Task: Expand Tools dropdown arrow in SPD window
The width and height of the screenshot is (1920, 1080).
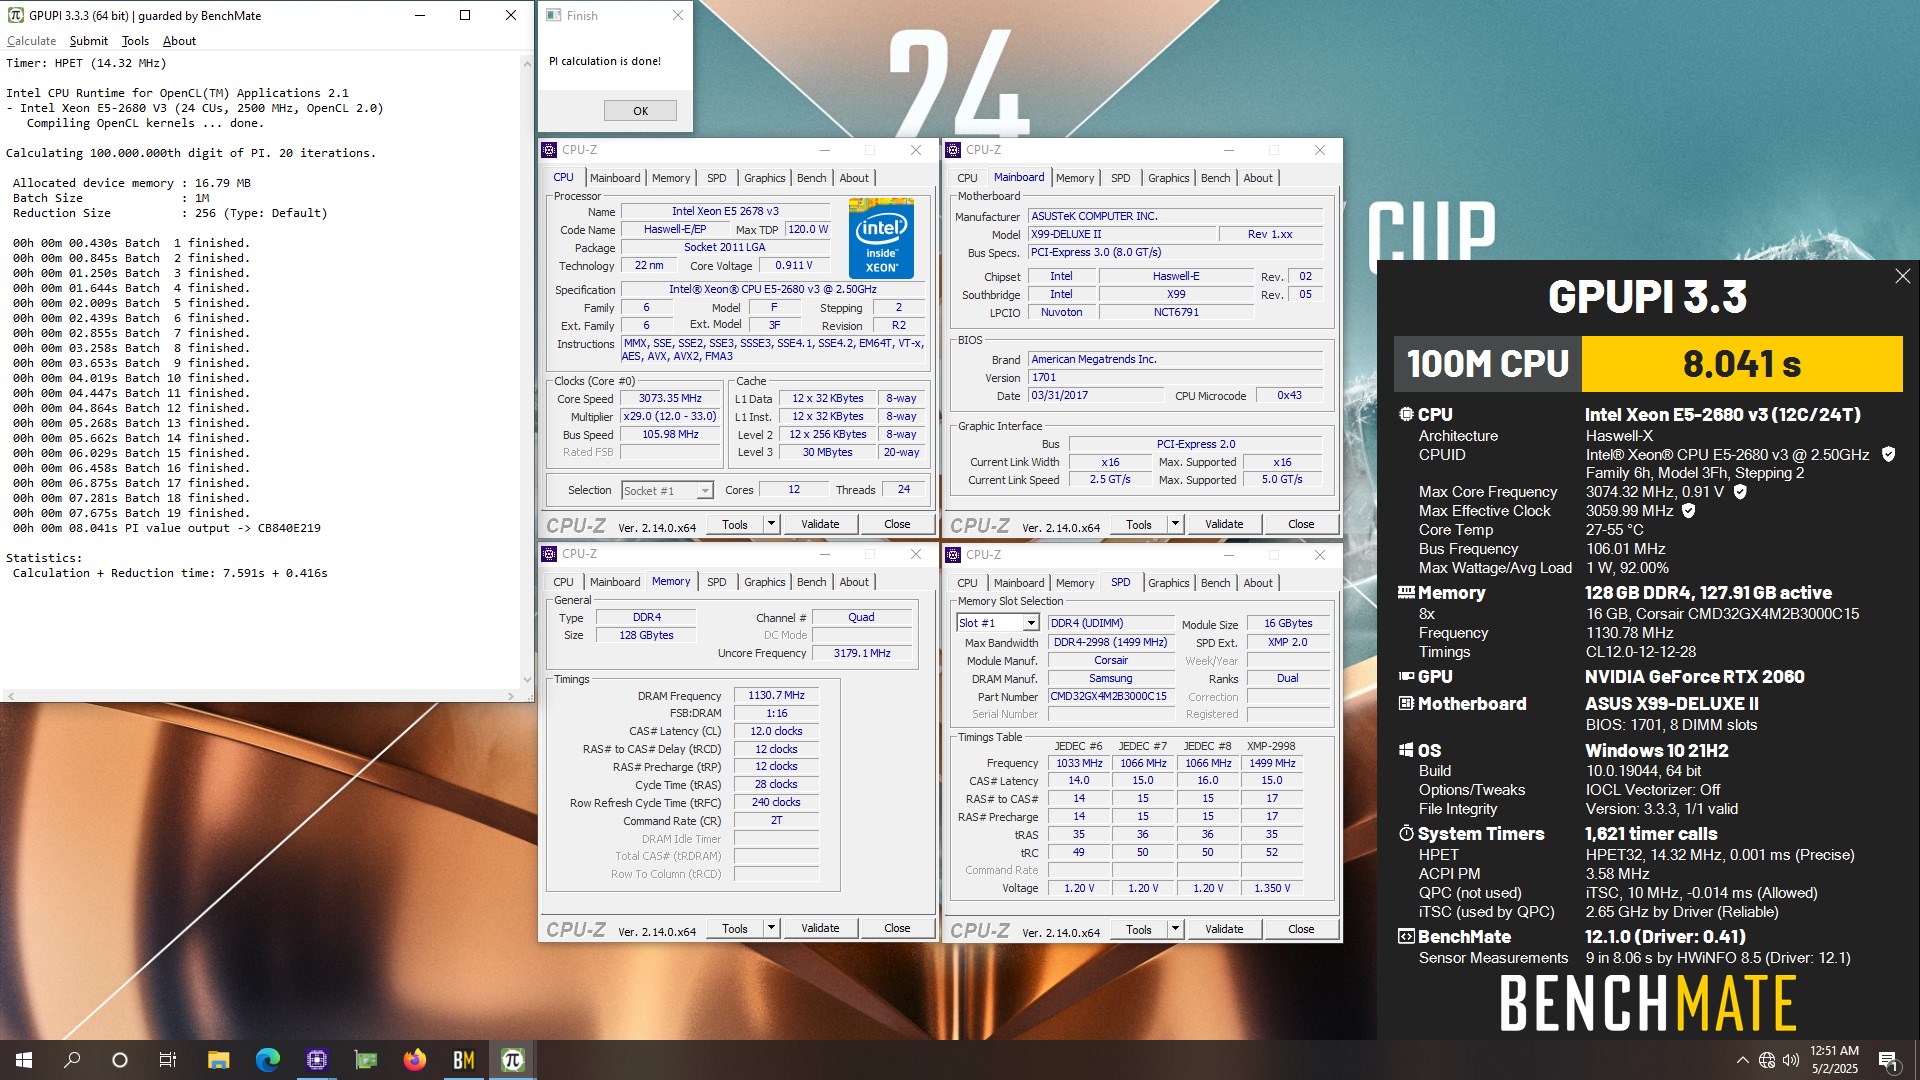Action: tap(1175, 929)
